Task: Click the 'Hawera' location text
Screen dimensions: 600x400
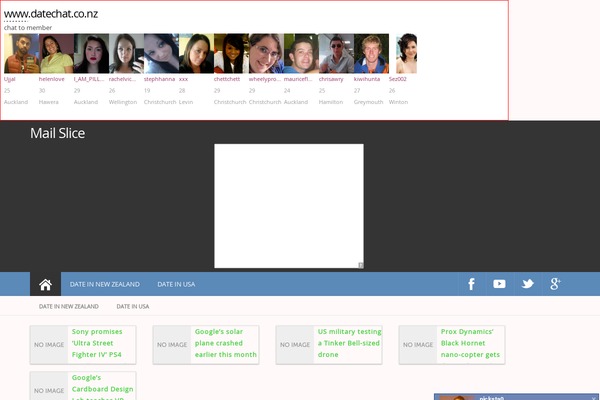Action: tap(49, 102)
